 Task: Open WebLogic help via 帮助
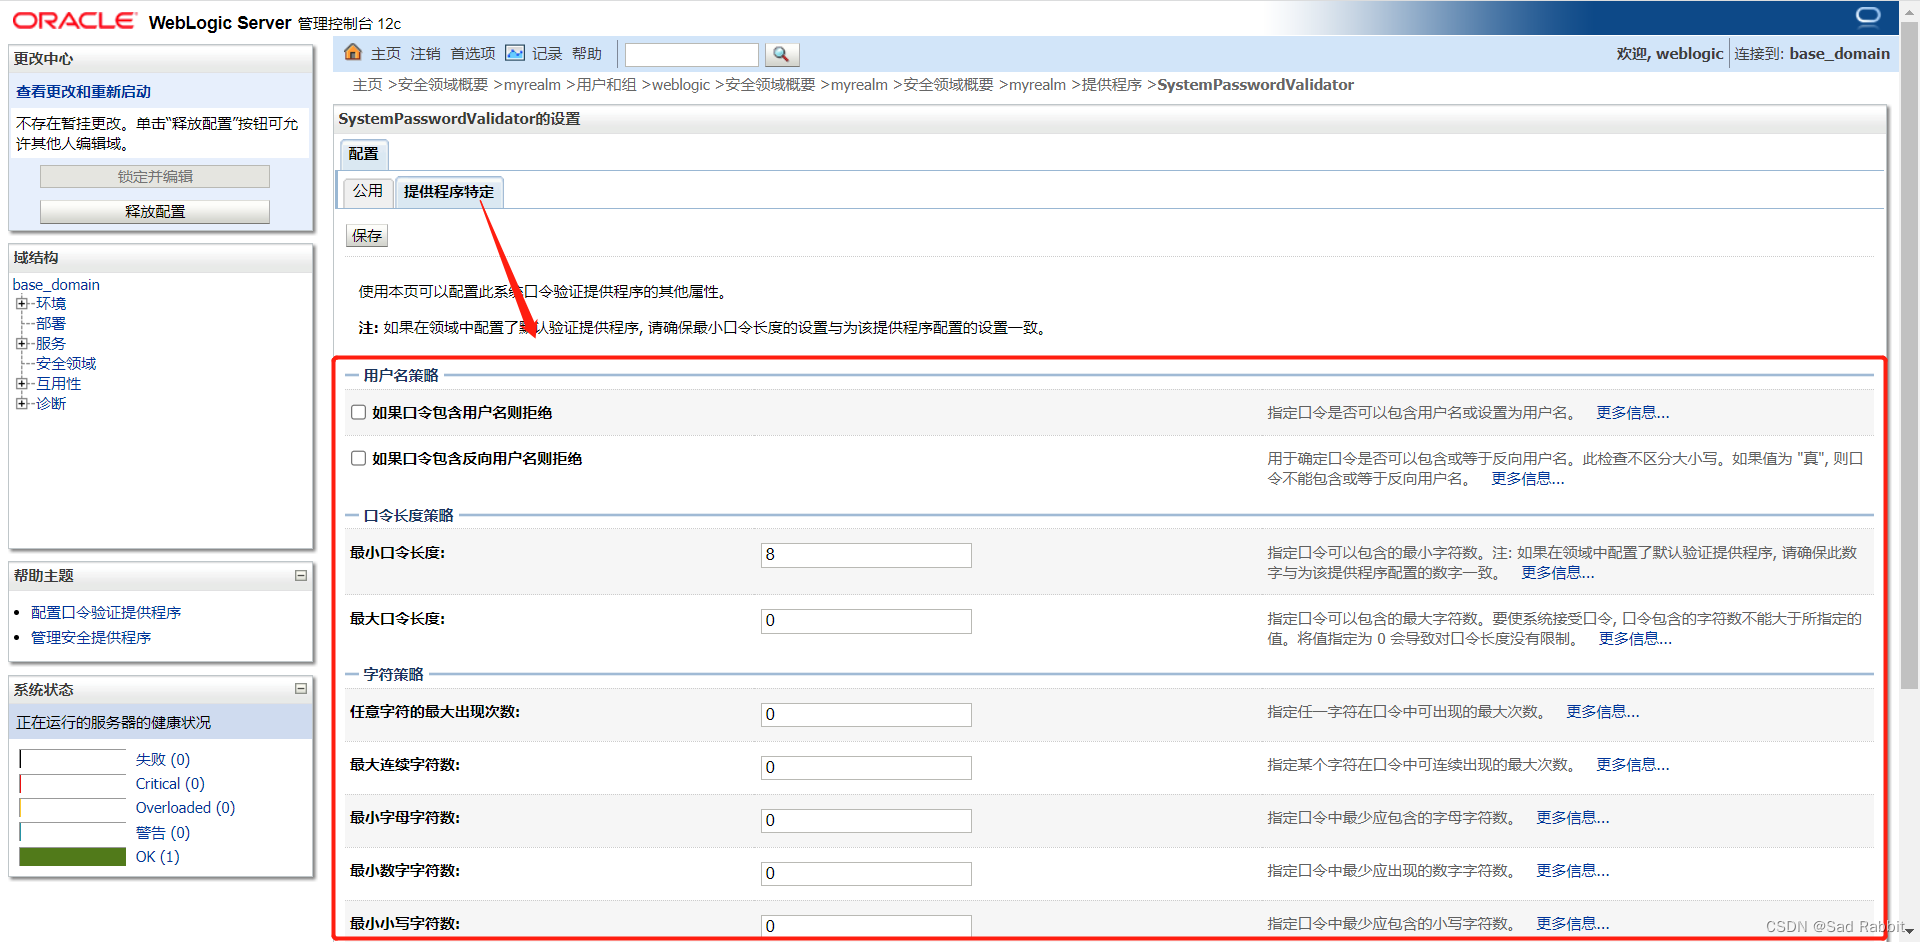[587, 53]
